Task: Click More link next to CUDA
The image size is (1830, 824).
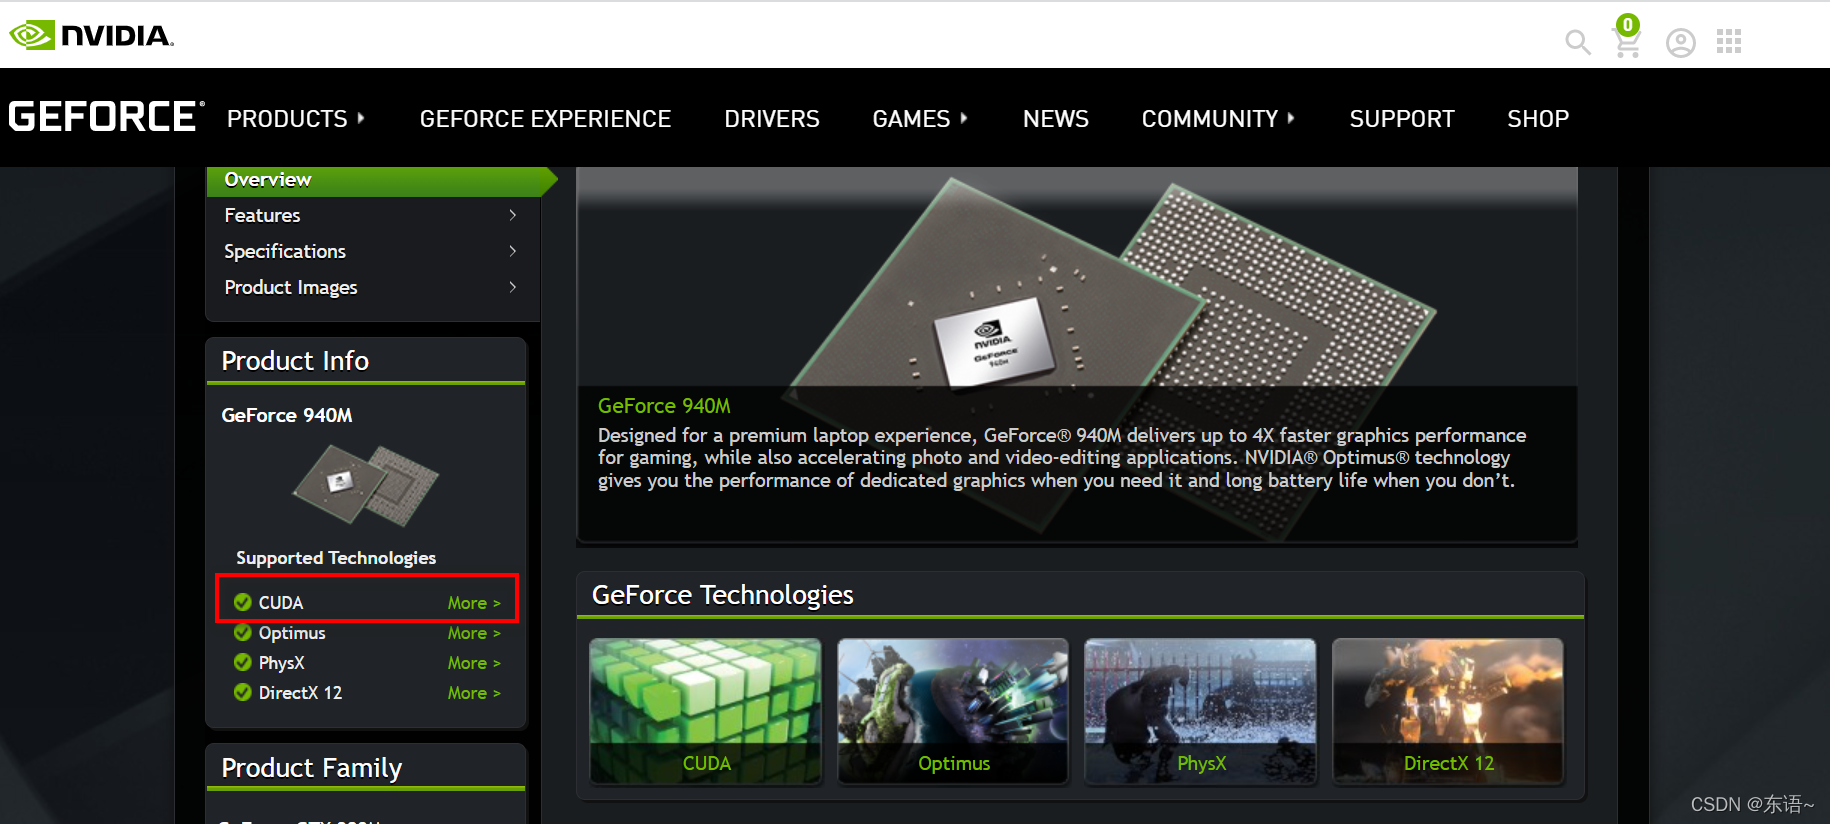Action: tap(474, 603)
